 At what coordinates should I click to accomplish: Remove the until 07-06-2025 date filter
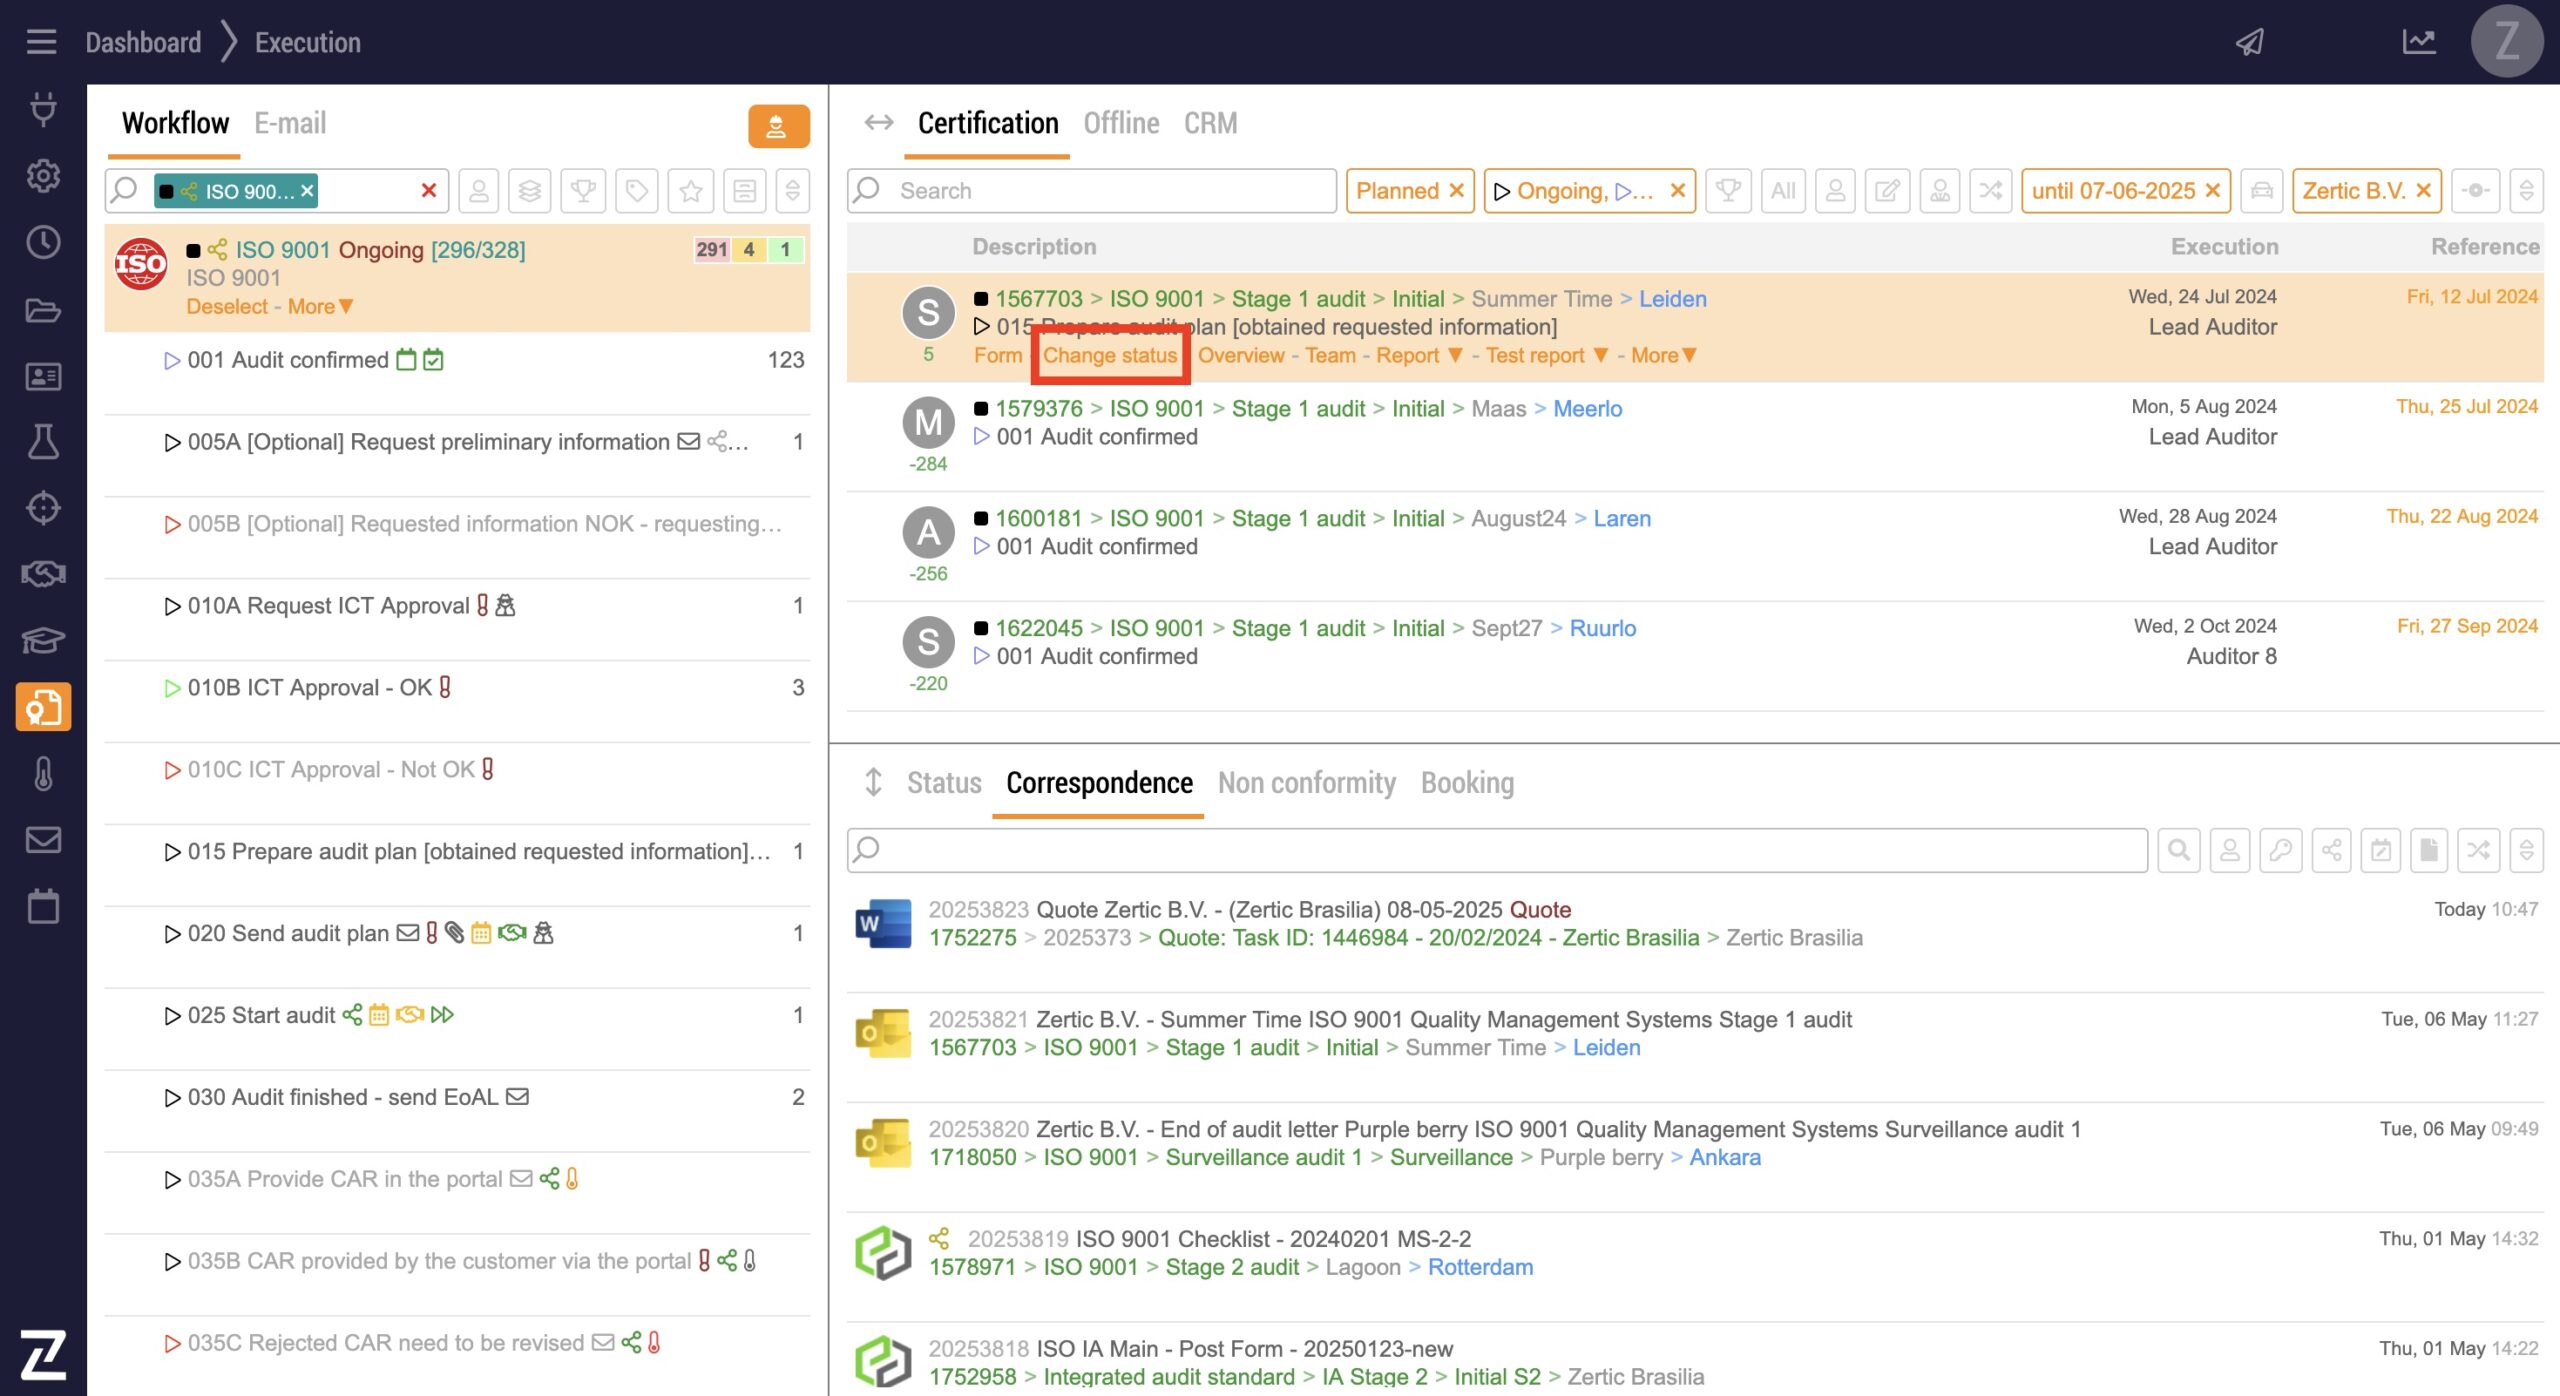(x=2213, y=191)
